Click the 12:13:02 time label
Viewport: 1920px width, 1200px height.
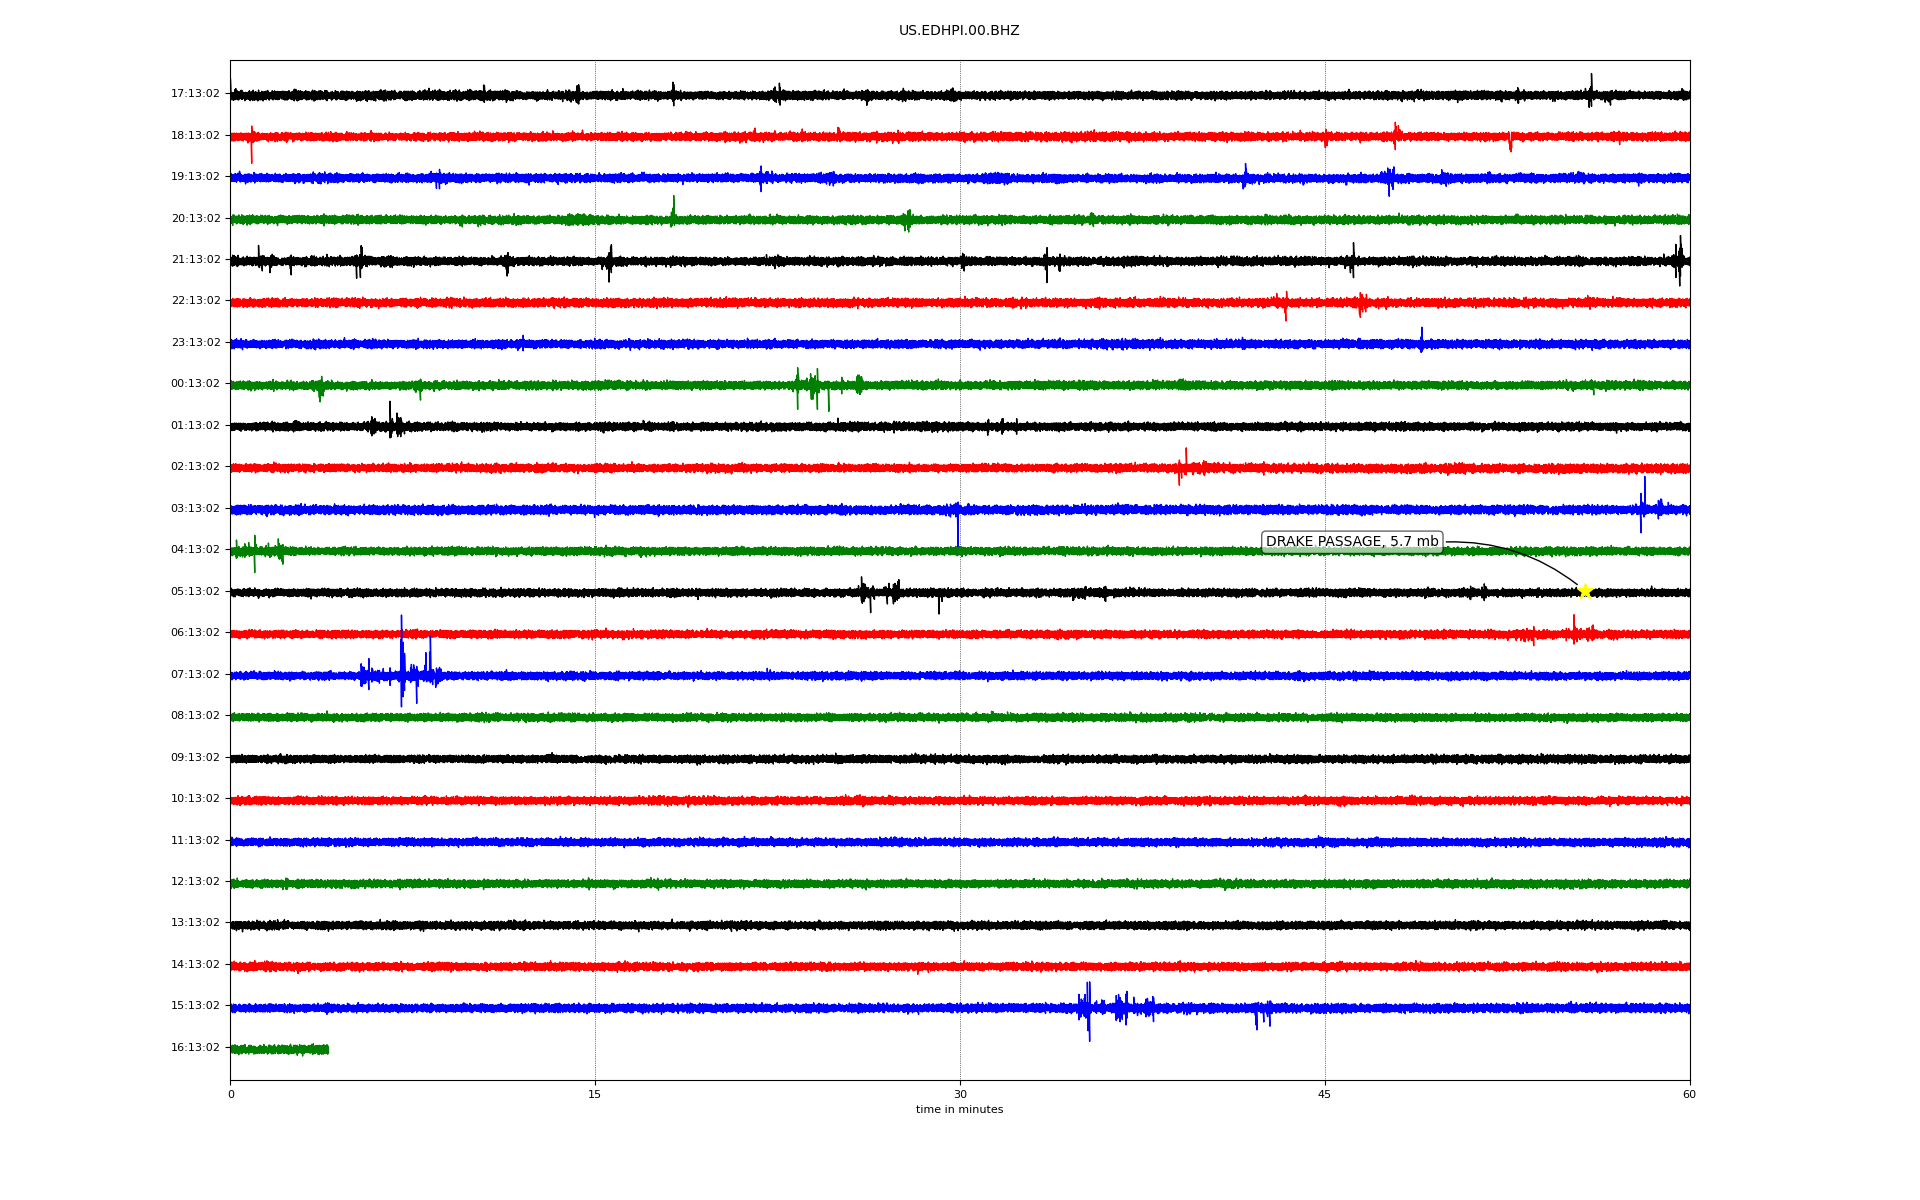[x=195, y=882]
